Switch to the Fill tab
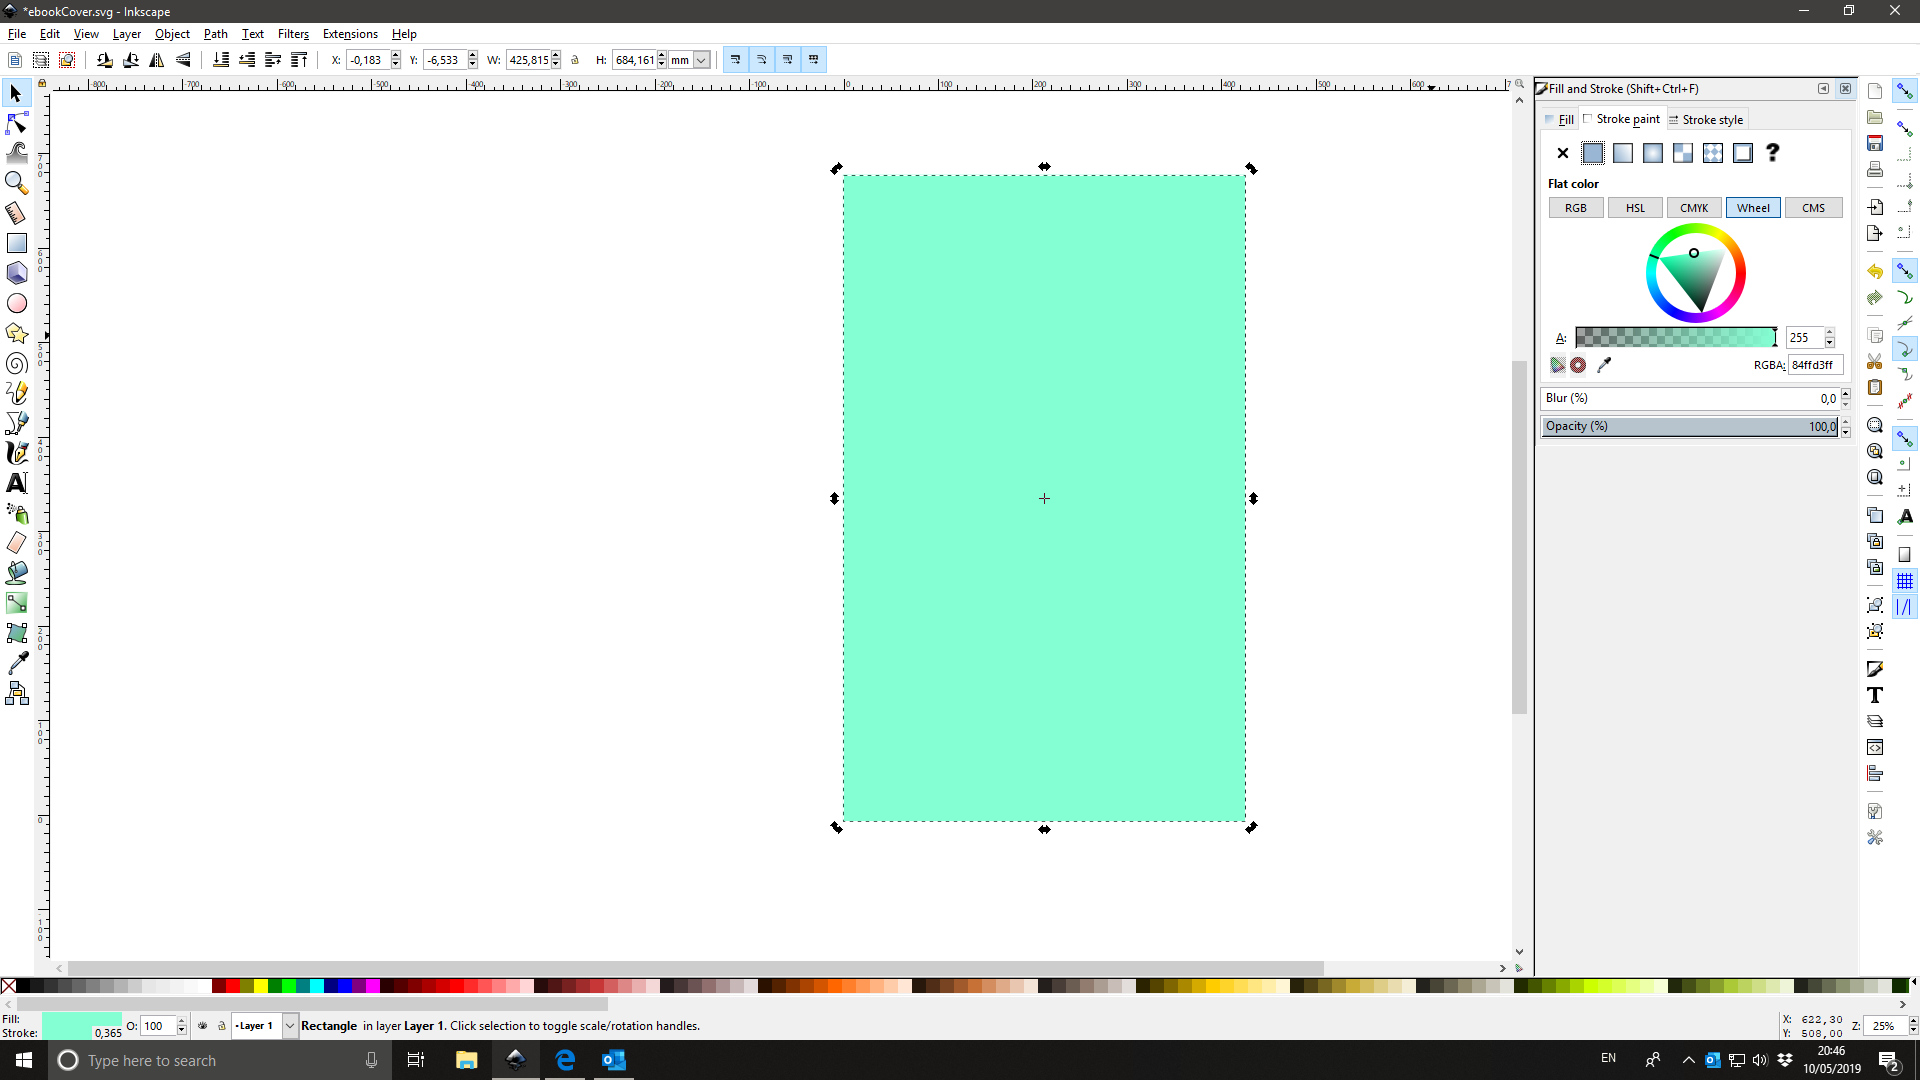This screenshot has width=1920, height=1080. click(1560, 119)
